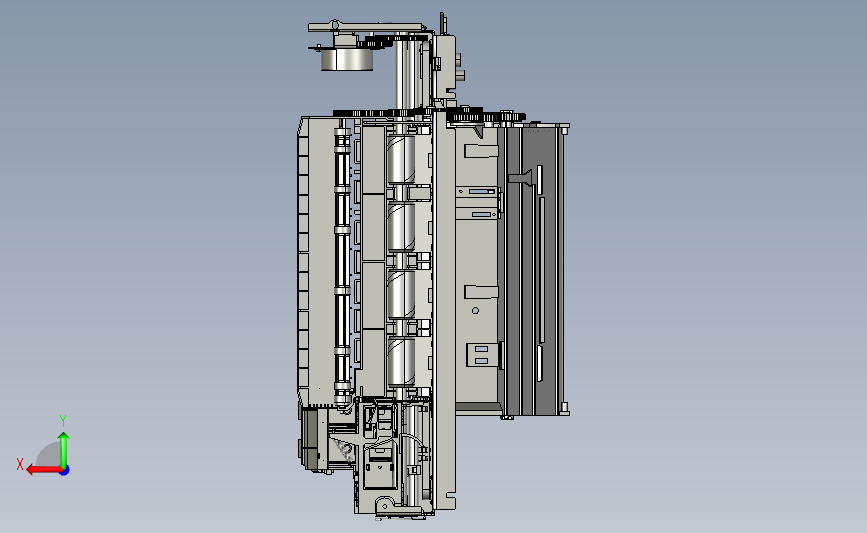Select the cylindrical motor at top of model
Viewport: 867px width, 533px height.
point(347,59)
